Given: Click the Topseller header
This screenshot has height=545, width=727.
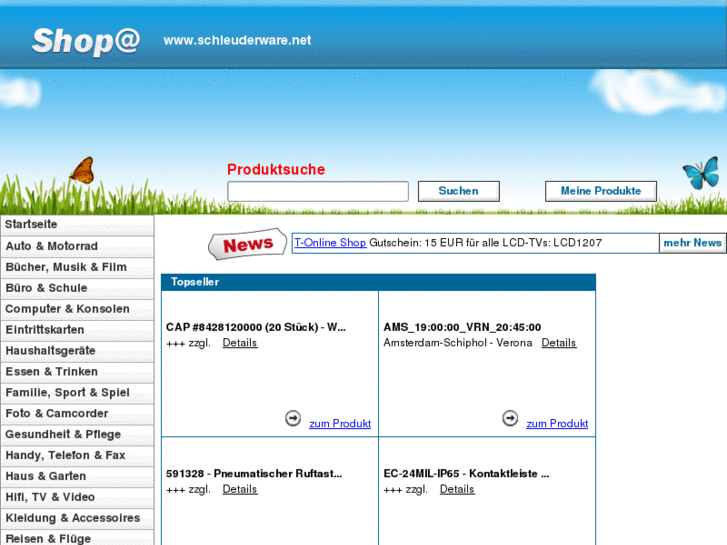Looking at the screenshot, I should pyautogui.click(x=378, y=282).
